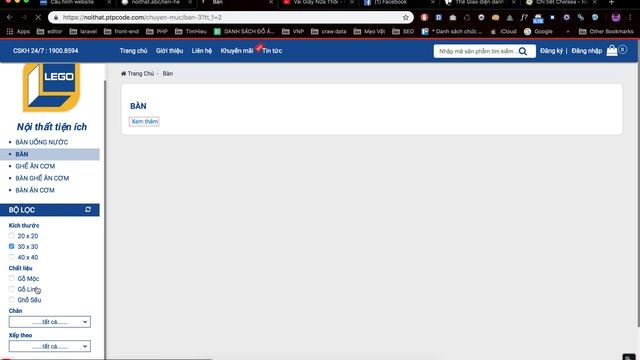Image resolution: width=640 pixels, height=360 pixels.
Task: Open the Chân dropdown
Action: (x=49, y=322)
